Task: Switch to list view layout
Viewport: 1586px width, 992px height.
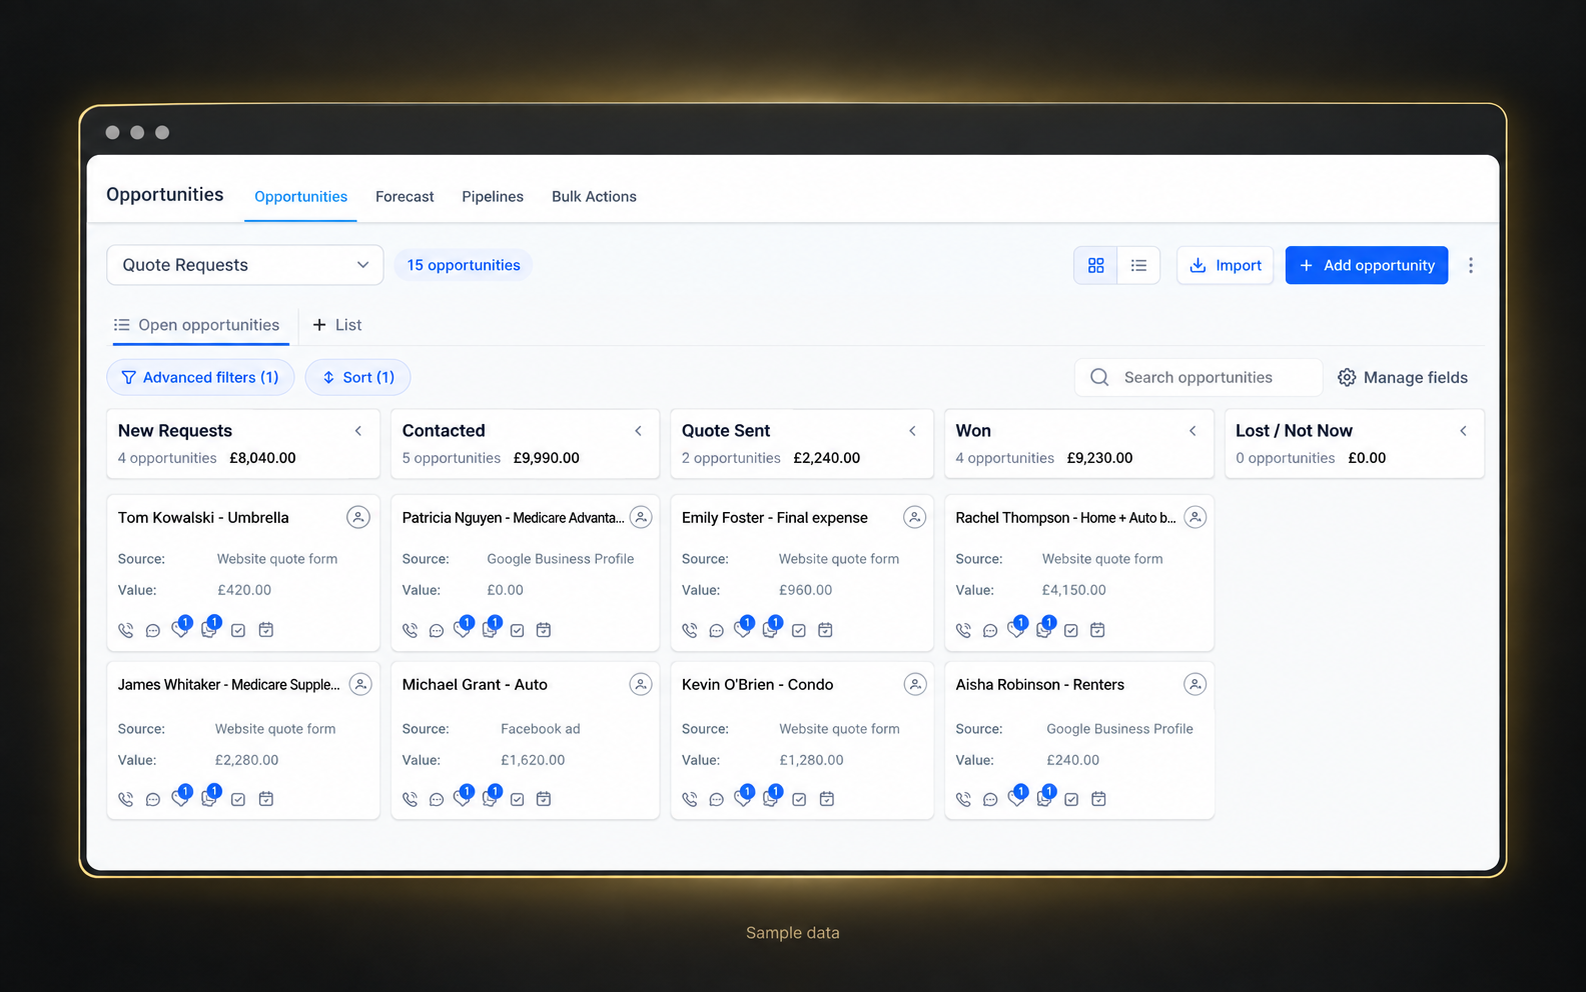Action: pos(1139,265)
